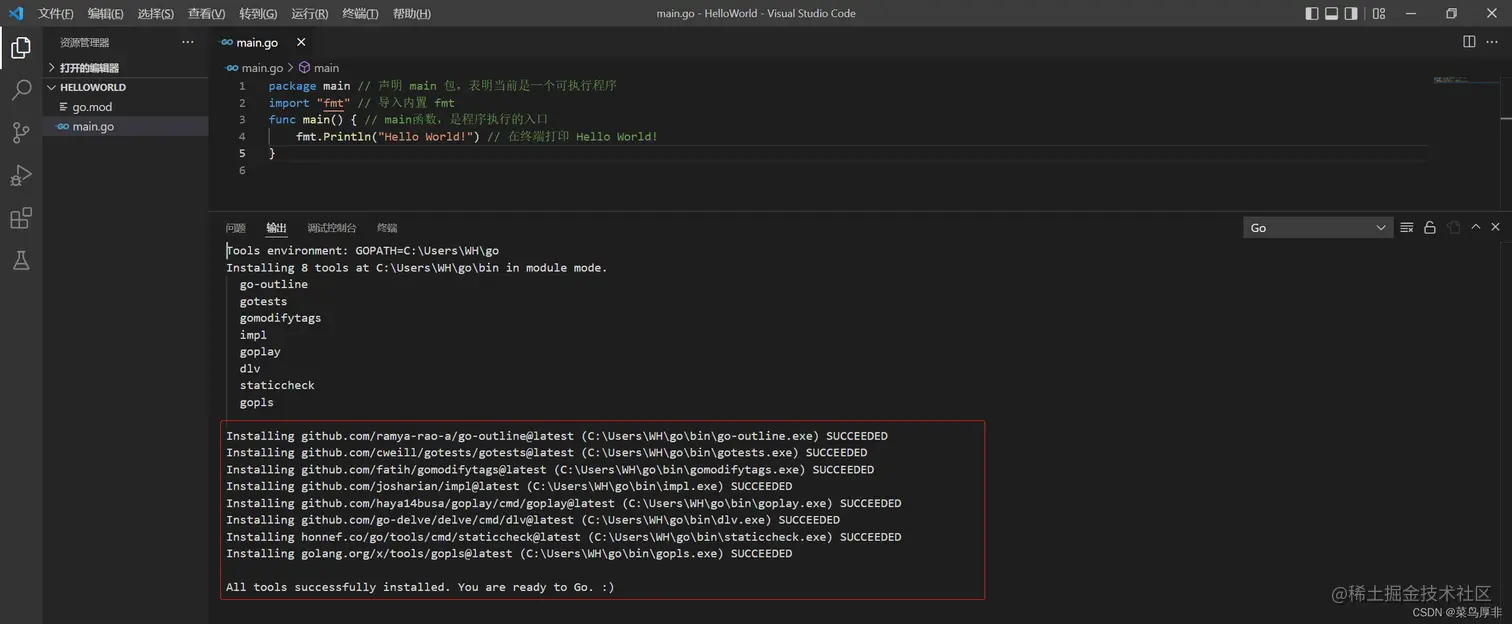The image size is (1512, 624).
Task: Open the Help (帮助) menu
Action: coord(411,13)
